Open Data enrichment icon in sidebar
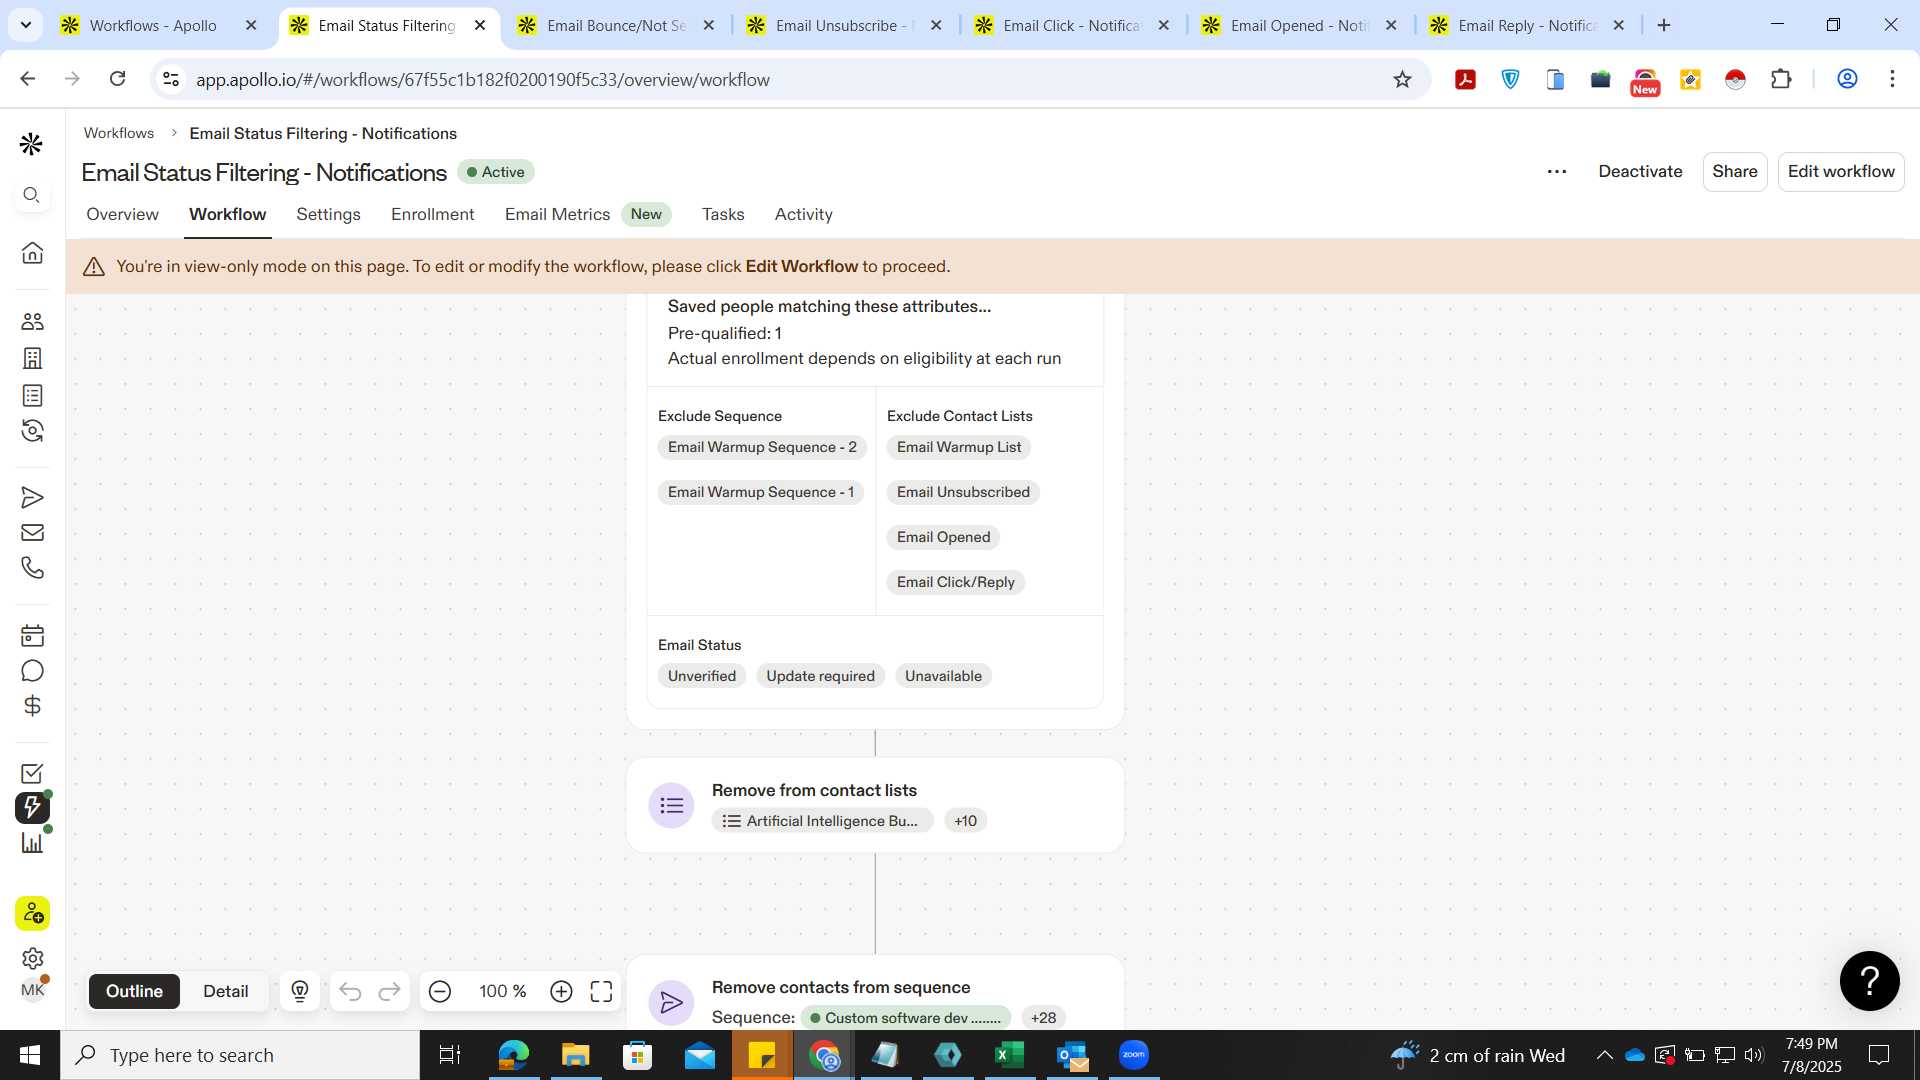Viewport: 1920px width, 1080px height. tap(32, 431)
